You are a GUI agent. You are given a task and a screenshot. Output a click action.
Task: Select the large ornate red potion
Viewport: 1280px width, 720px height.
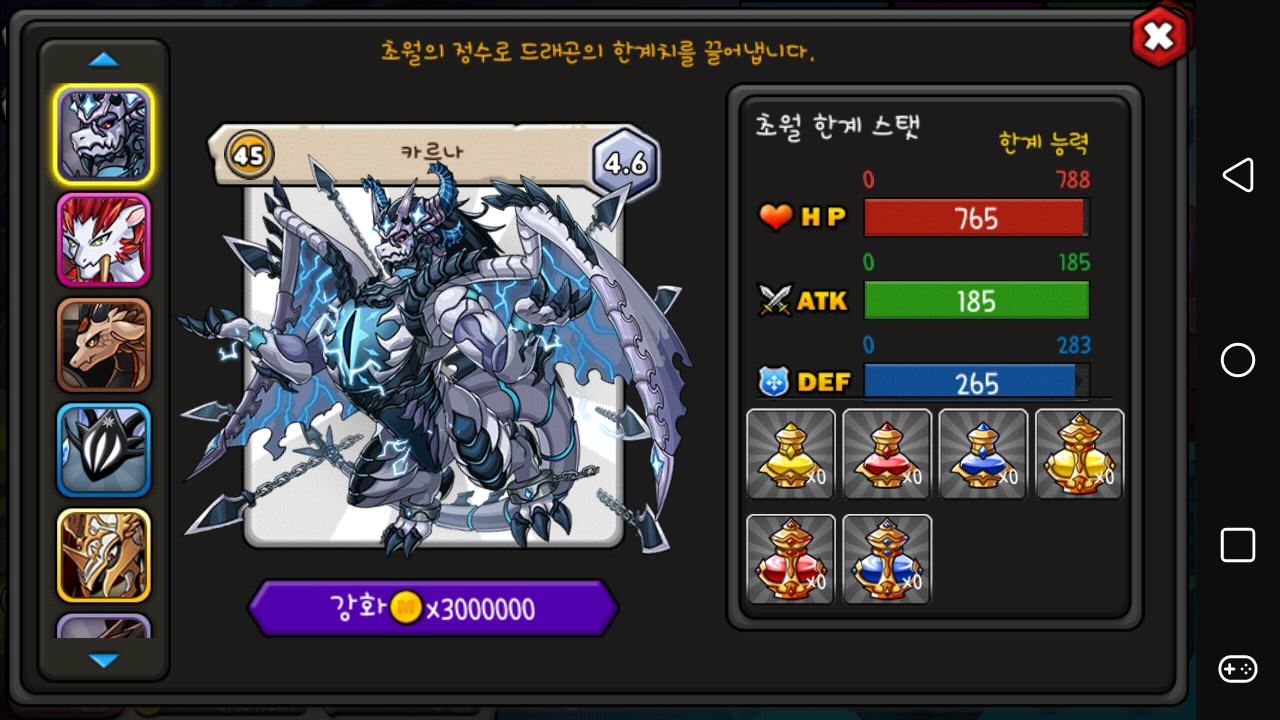(x=791, y=560)
